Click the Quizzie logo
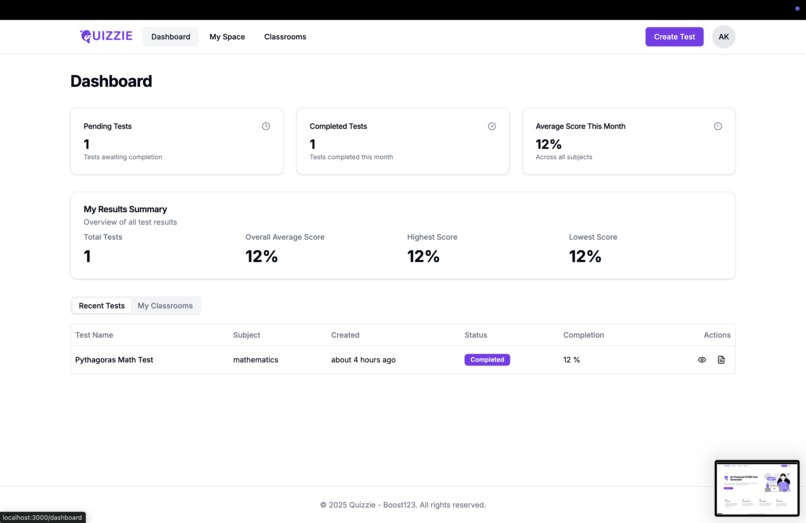 [106, 36]
